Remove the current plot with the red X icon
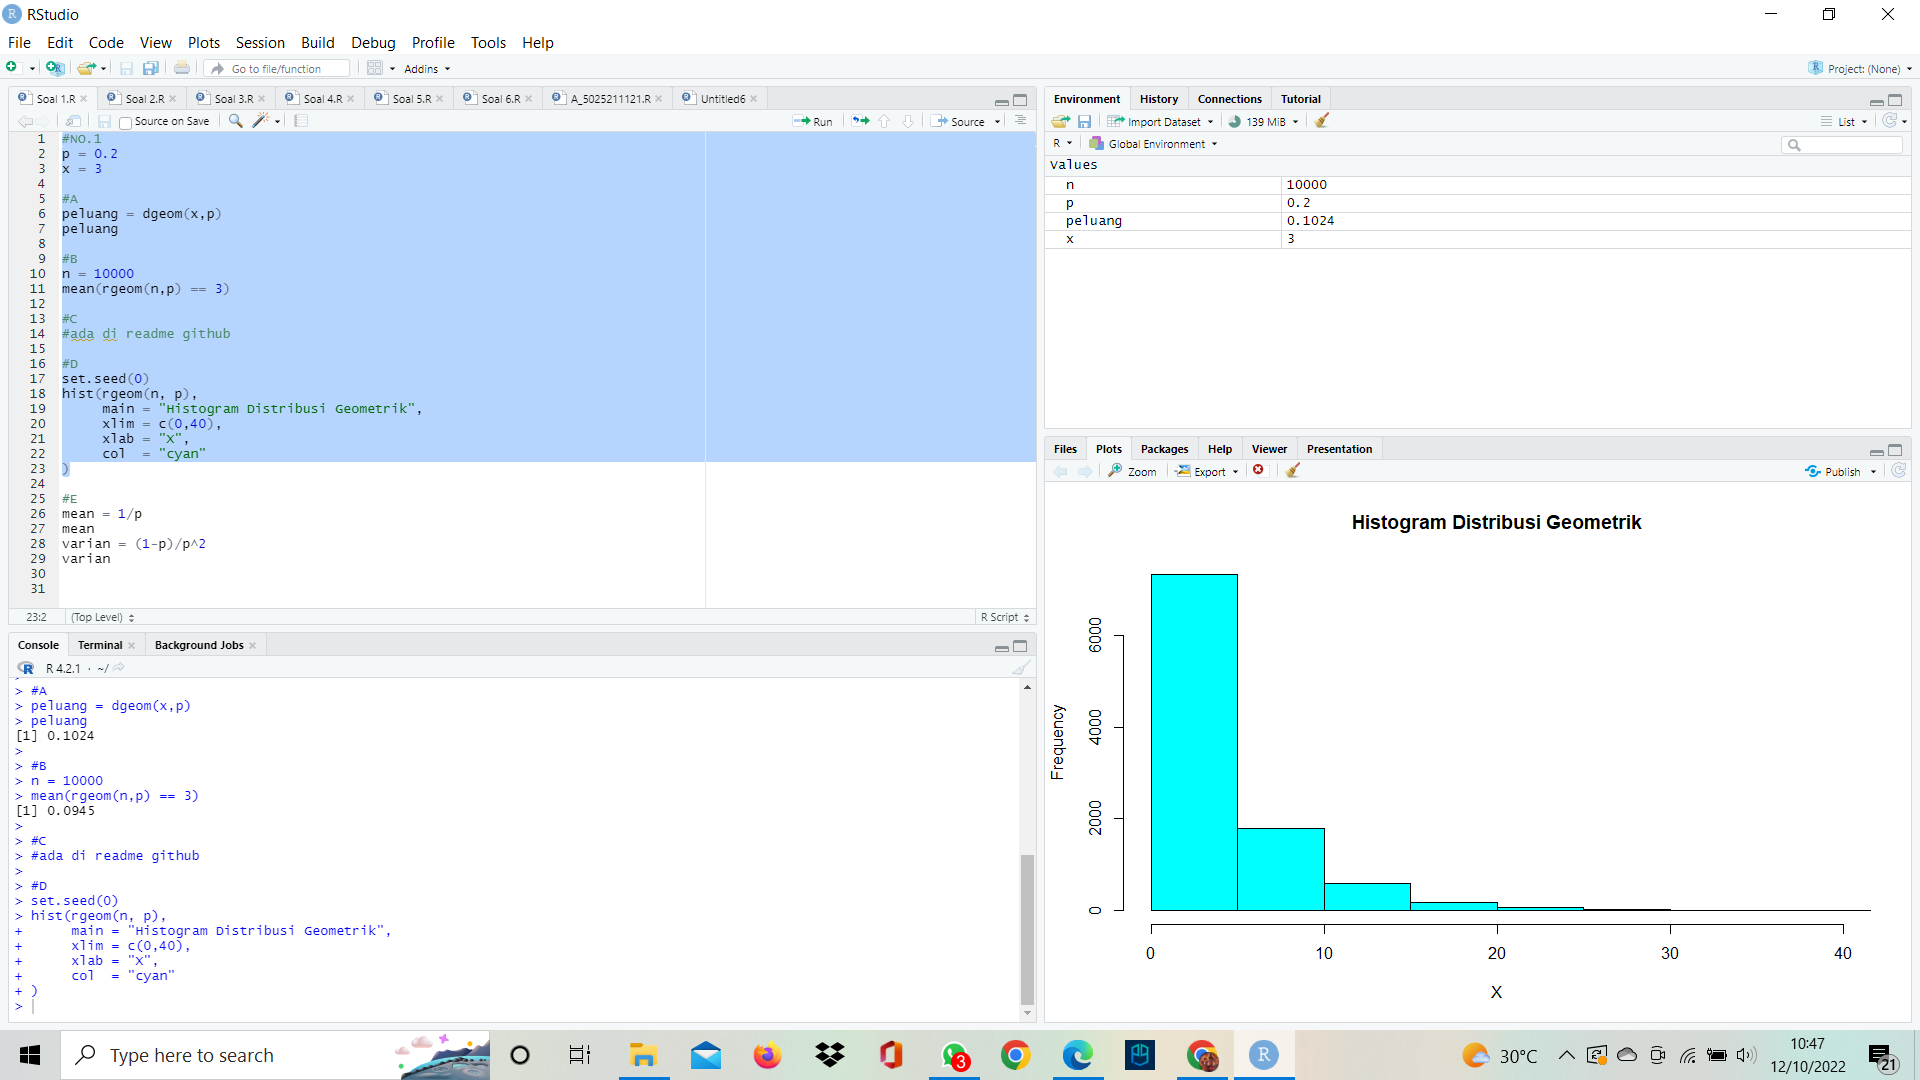Screen dimensions: 1920x1080 tap(1259, 470)
